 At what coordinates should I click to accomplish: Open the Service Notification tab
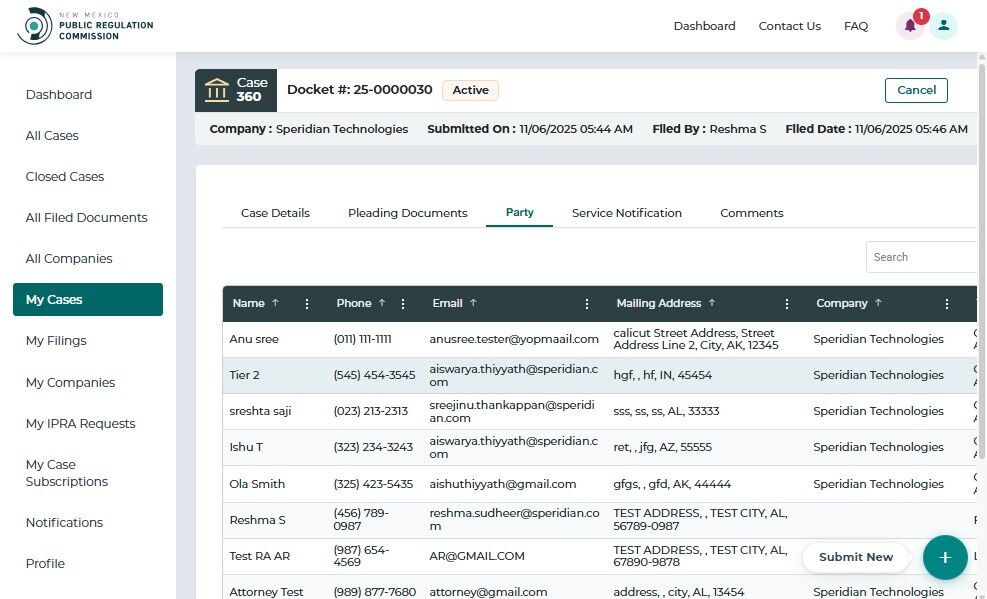pos(627,213)
